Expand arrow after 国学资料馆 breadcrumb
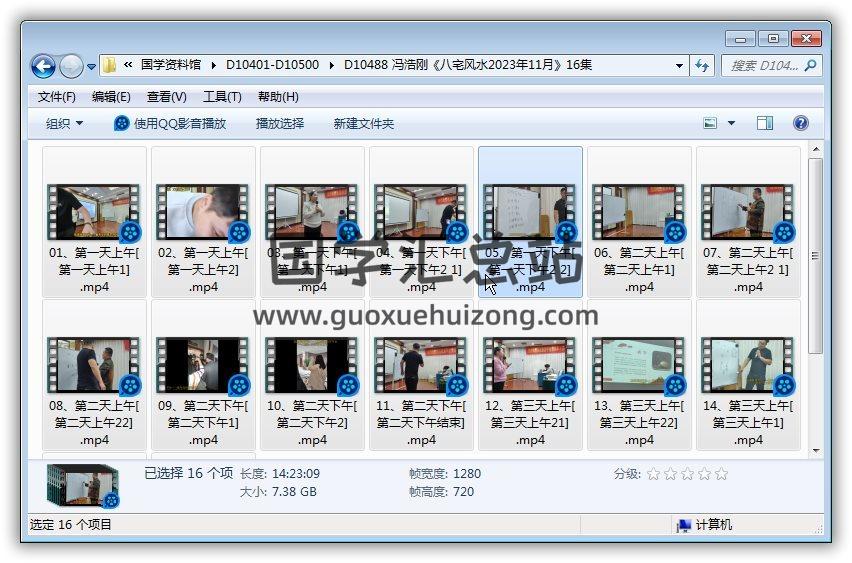The image size is (852, 563). click(x=214, y=66)
